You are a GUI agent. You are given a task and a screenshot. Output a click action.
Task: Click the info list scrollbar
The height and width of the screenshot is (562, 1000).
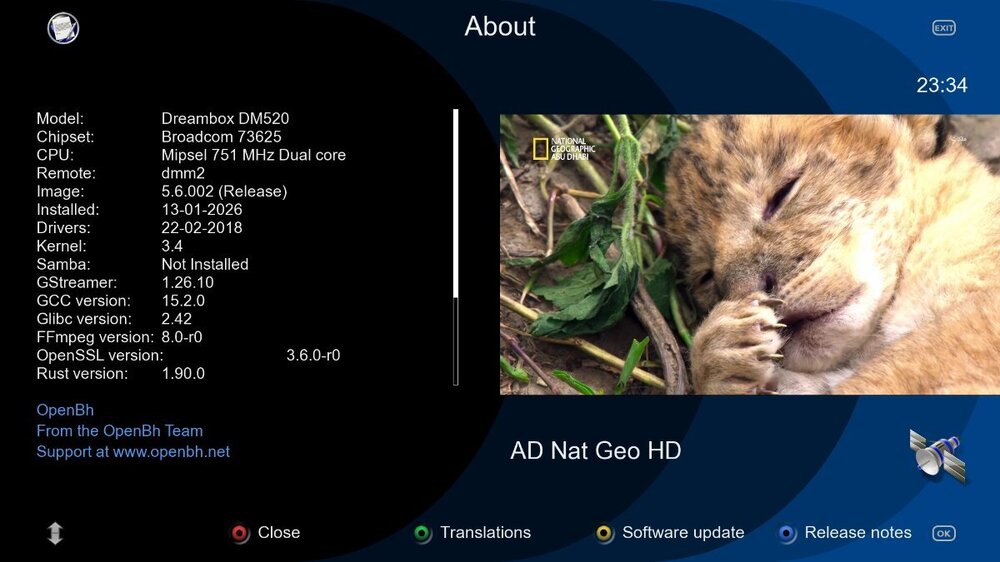click(x=455, y=248)
